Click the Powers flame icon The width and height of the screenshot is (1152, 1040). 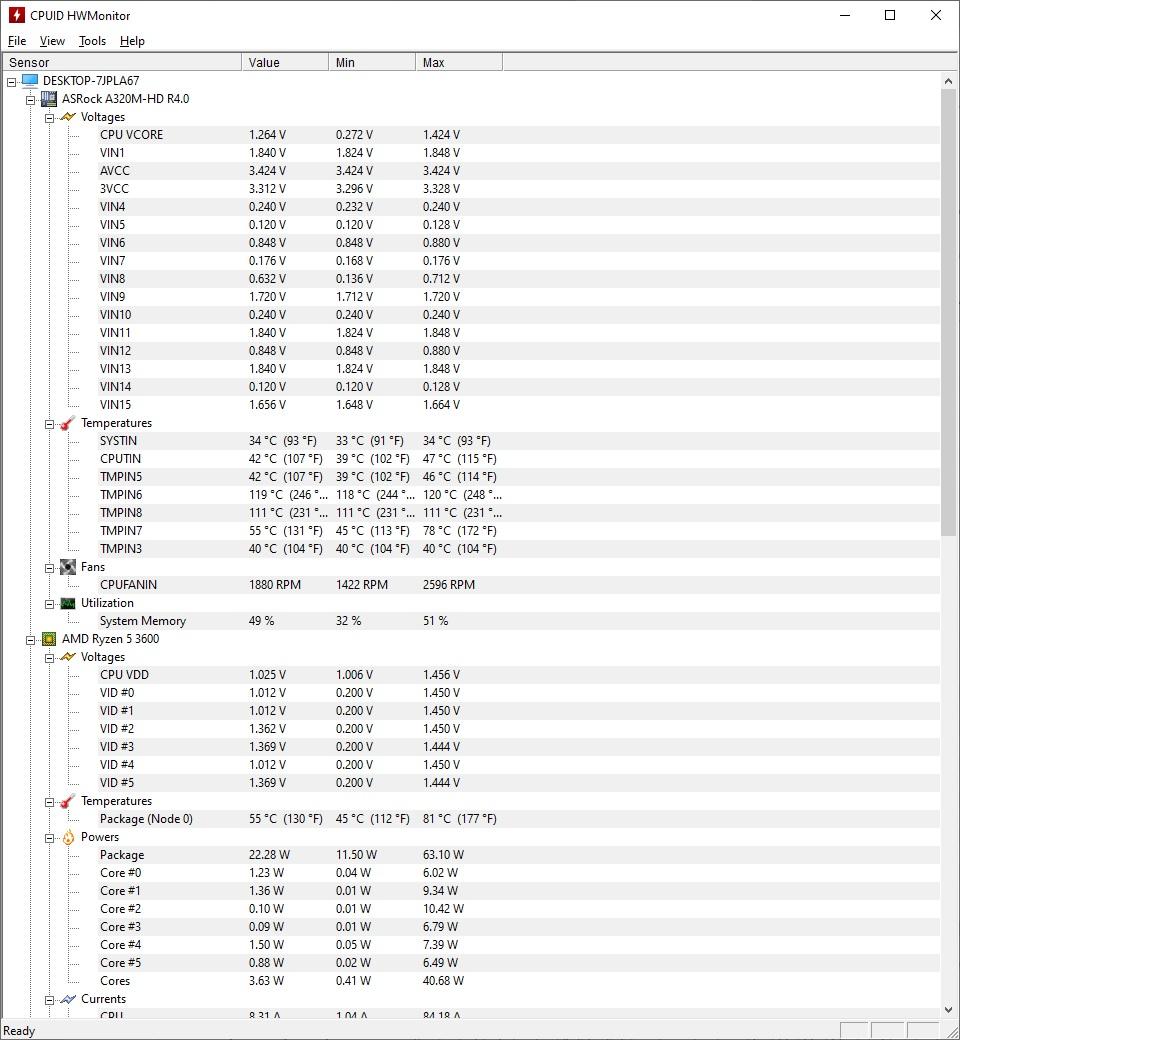(x=68, y=837)
